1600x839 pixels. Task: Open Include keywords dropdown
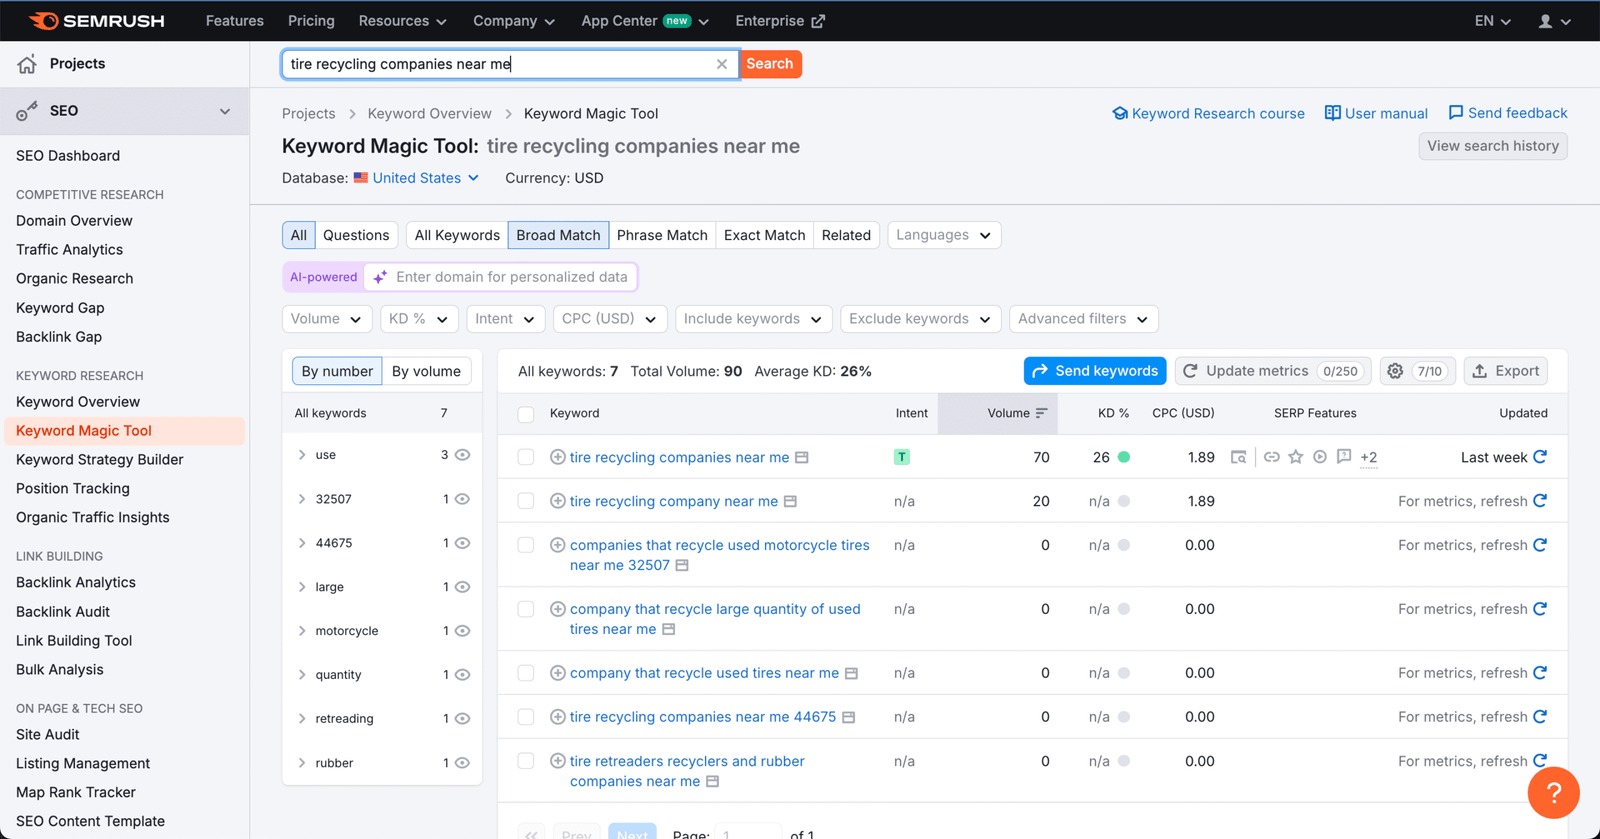(x=754, y=319)
